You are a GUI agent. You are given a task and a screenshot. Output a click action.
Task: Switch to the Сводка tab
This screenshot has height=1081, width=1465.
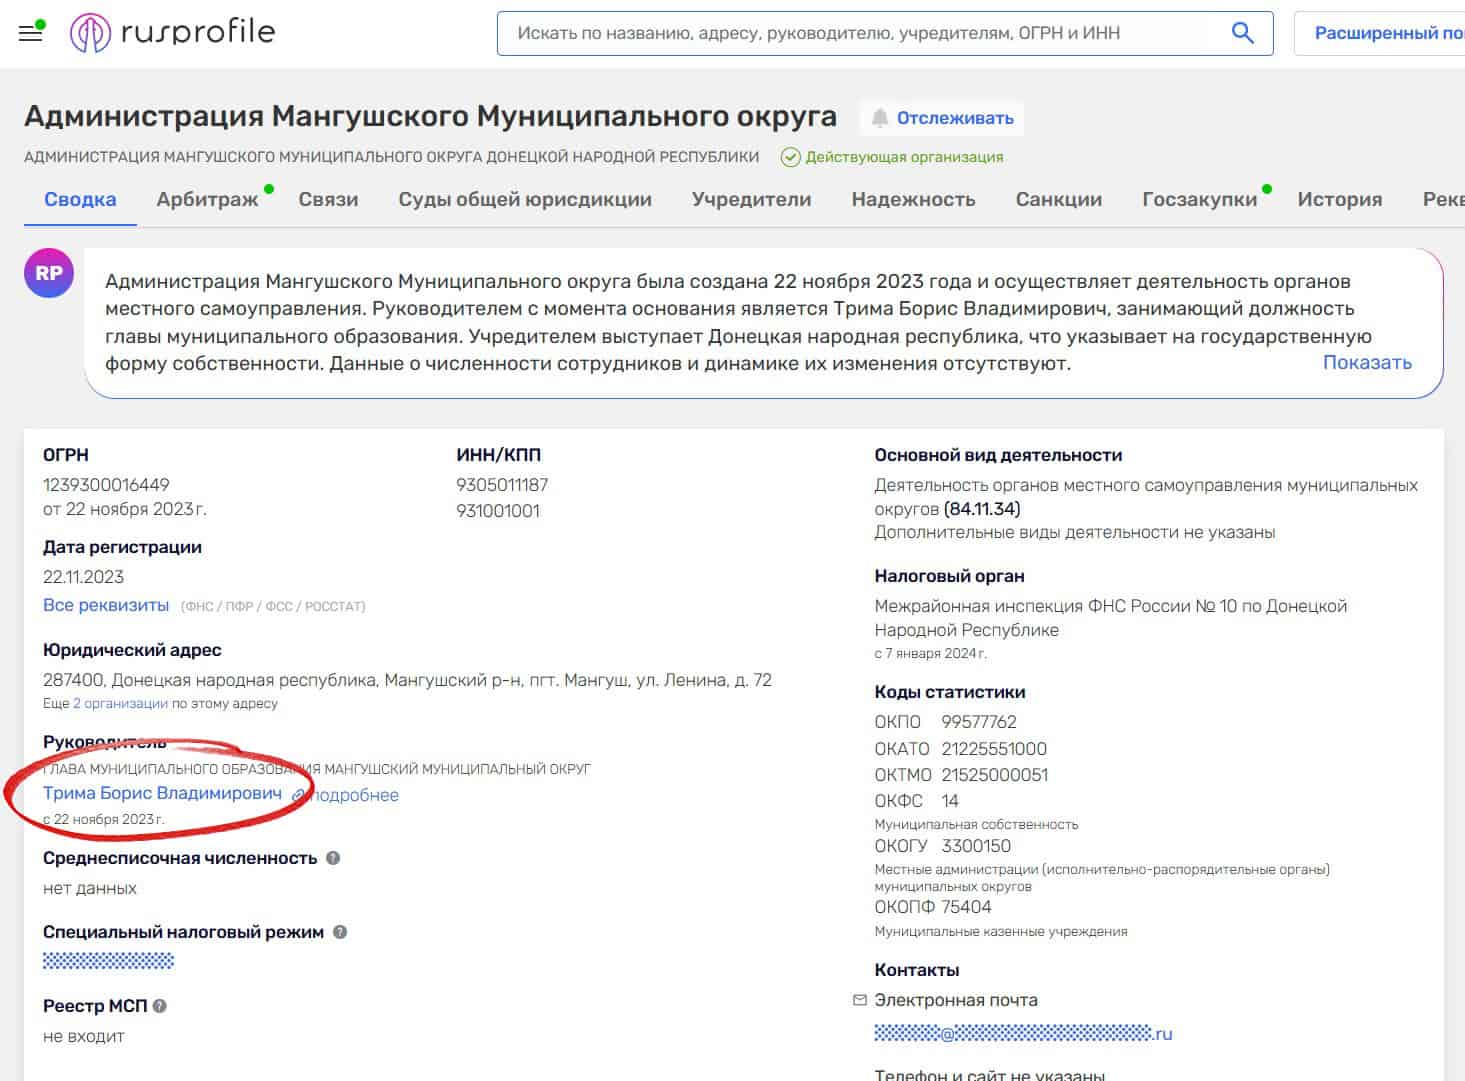[x=80, y=199]
